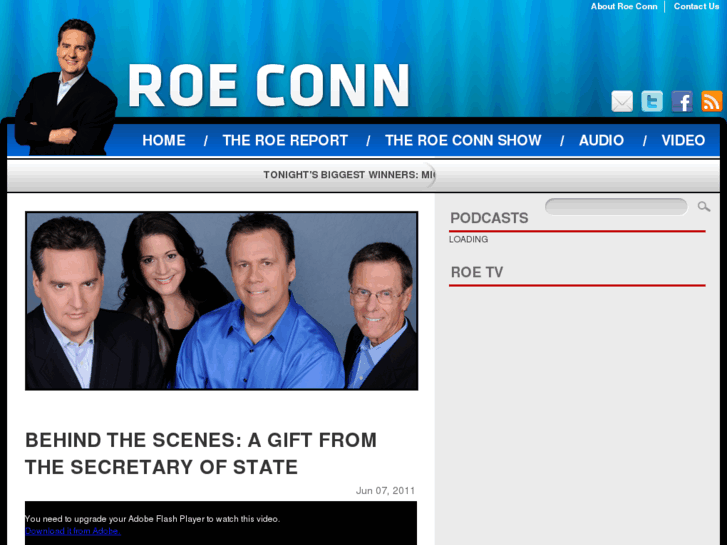This screenshot has height=545, width=727.
Task: Select the AUDIO menu item
Action: [601, 140]
